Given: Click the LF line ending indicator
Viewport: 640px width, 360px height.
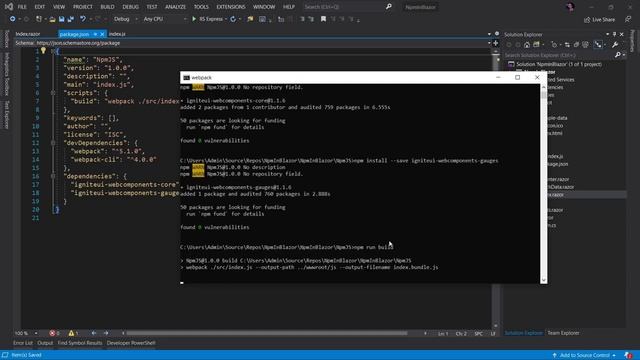Looking at the screenshot, I should pos(493,334).
